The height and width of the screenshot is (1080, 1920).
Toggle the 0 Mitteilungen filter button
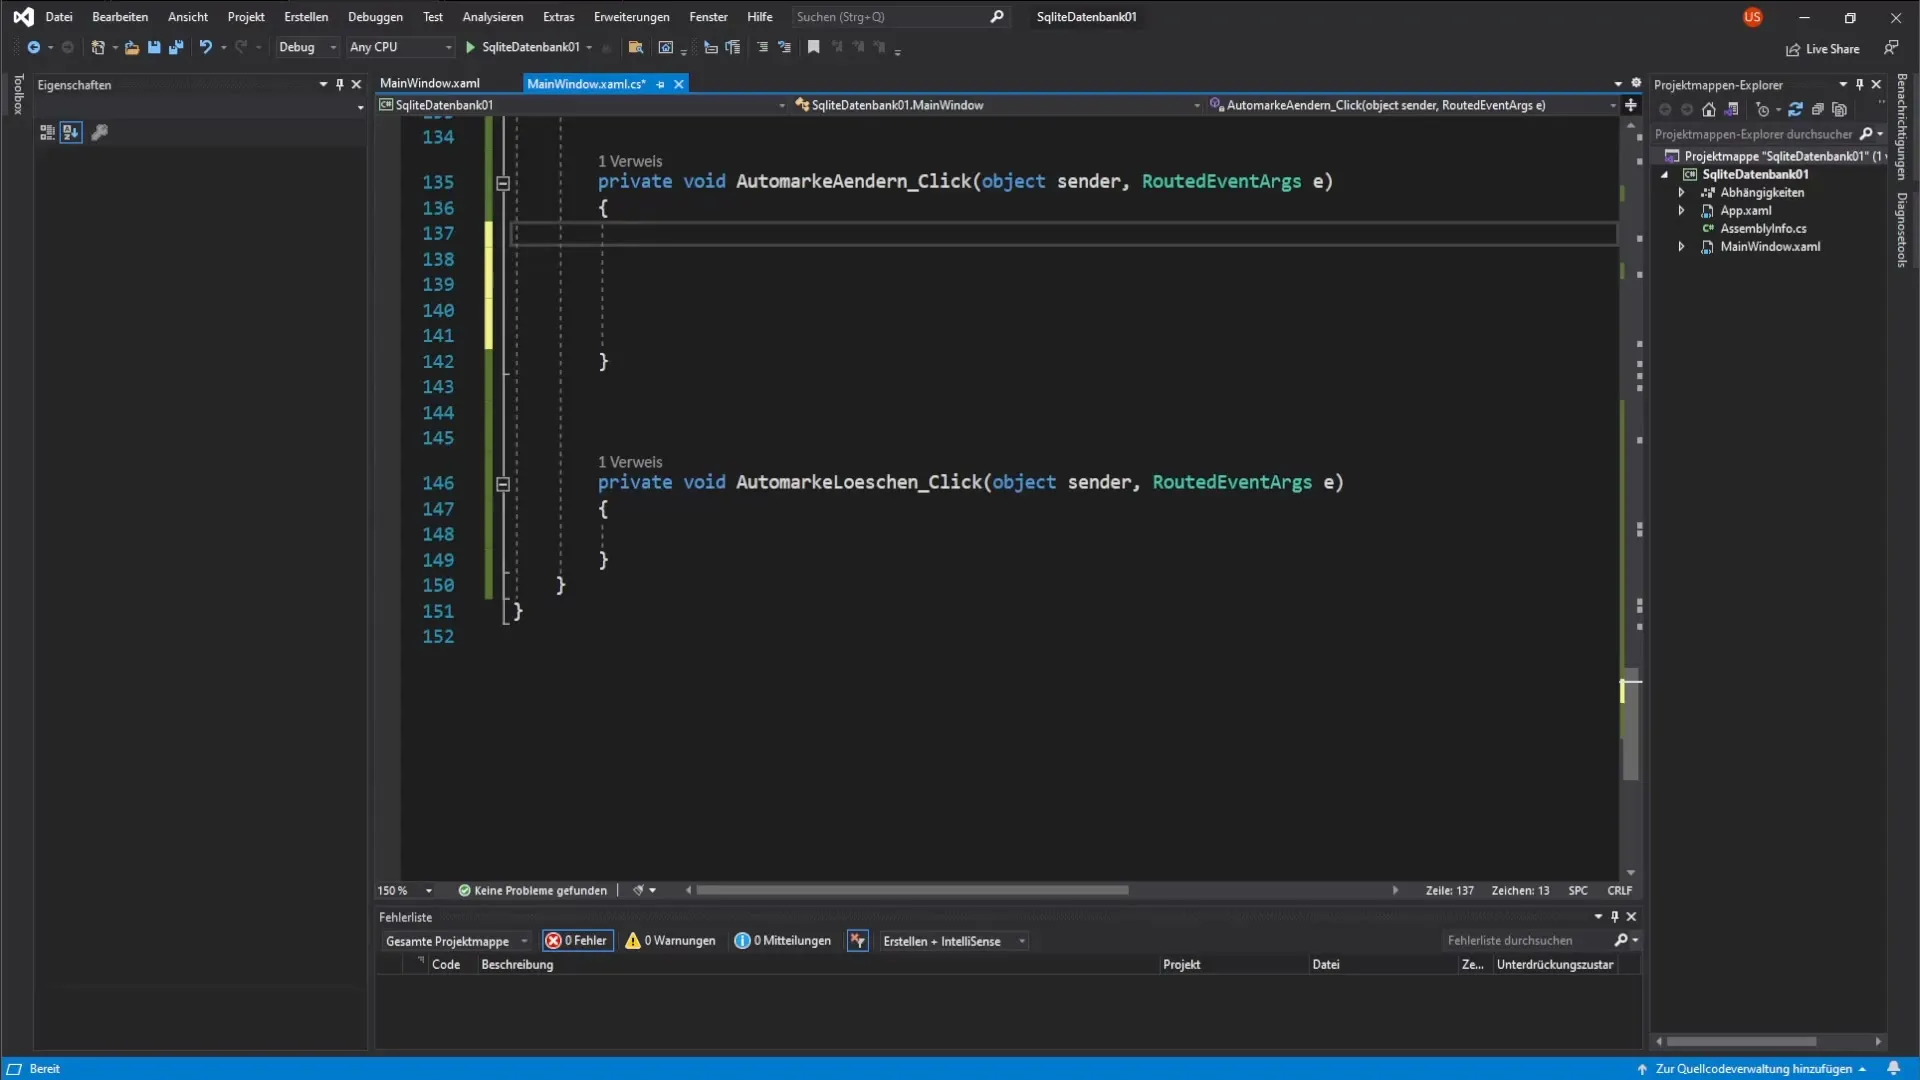point(783,941)
